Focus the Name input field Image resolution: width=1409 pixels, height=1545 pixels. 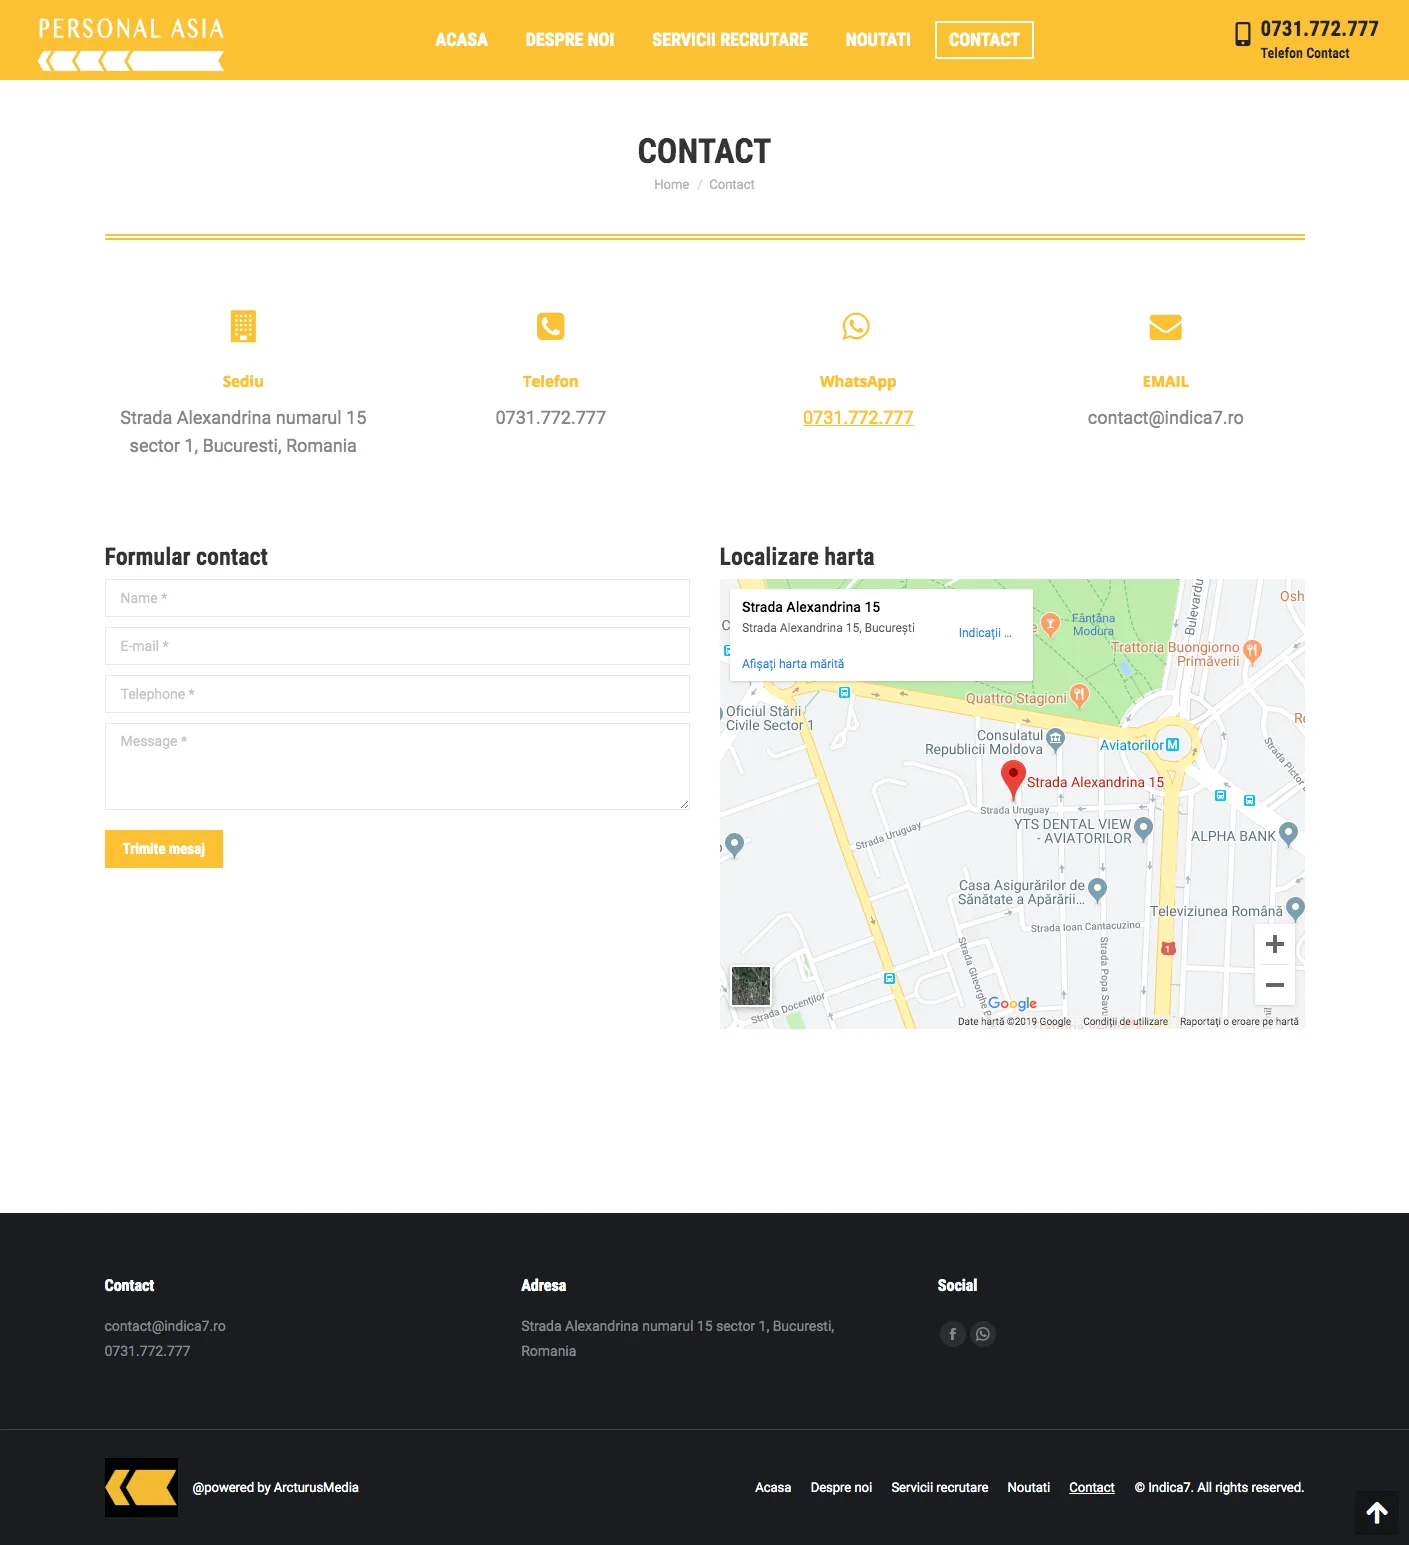click(x=397, y=598)
